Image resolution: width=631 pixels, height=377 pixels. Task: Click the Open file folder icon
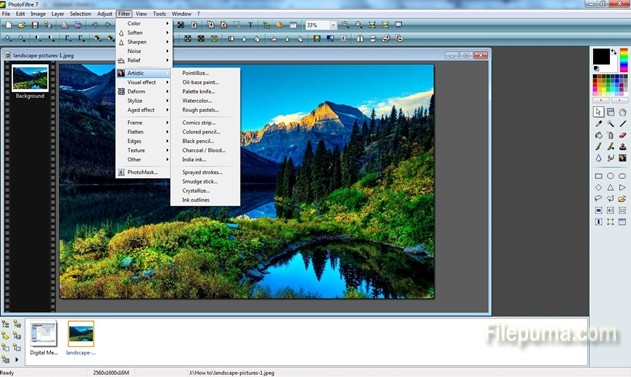coord(22,25)
